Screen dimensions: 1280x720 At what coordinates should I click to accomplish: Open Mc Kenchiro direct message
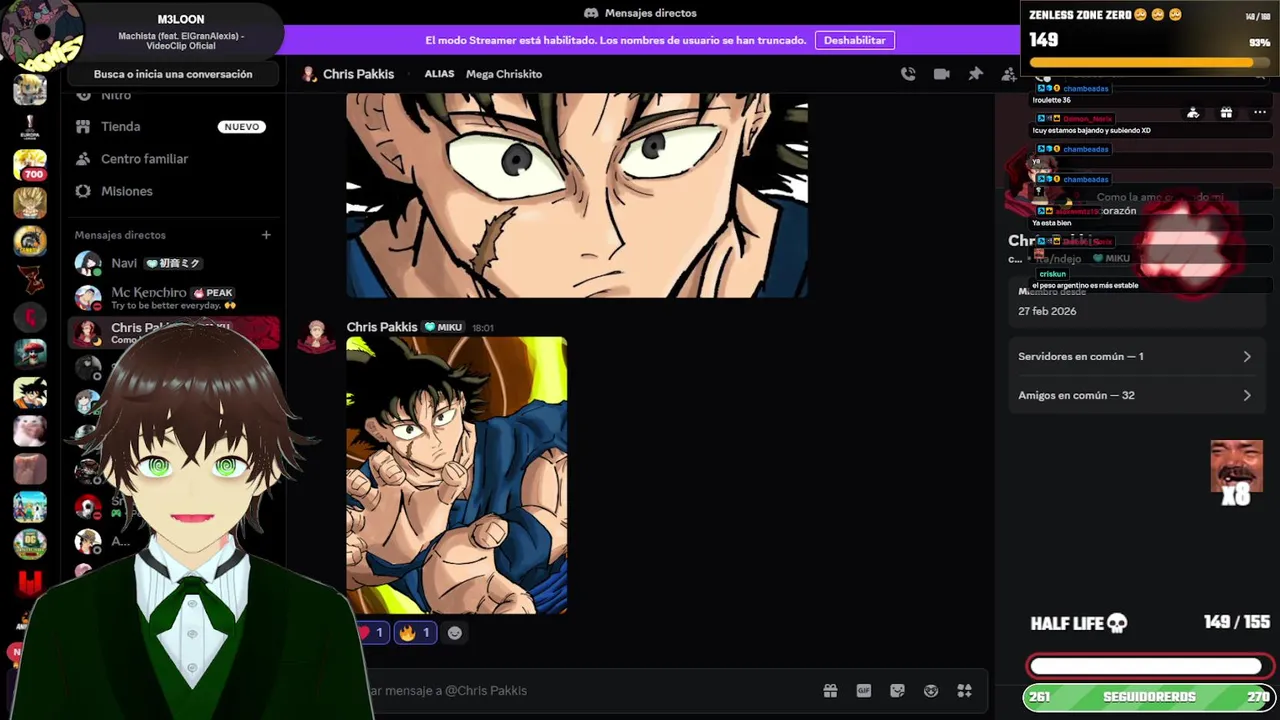175,298
